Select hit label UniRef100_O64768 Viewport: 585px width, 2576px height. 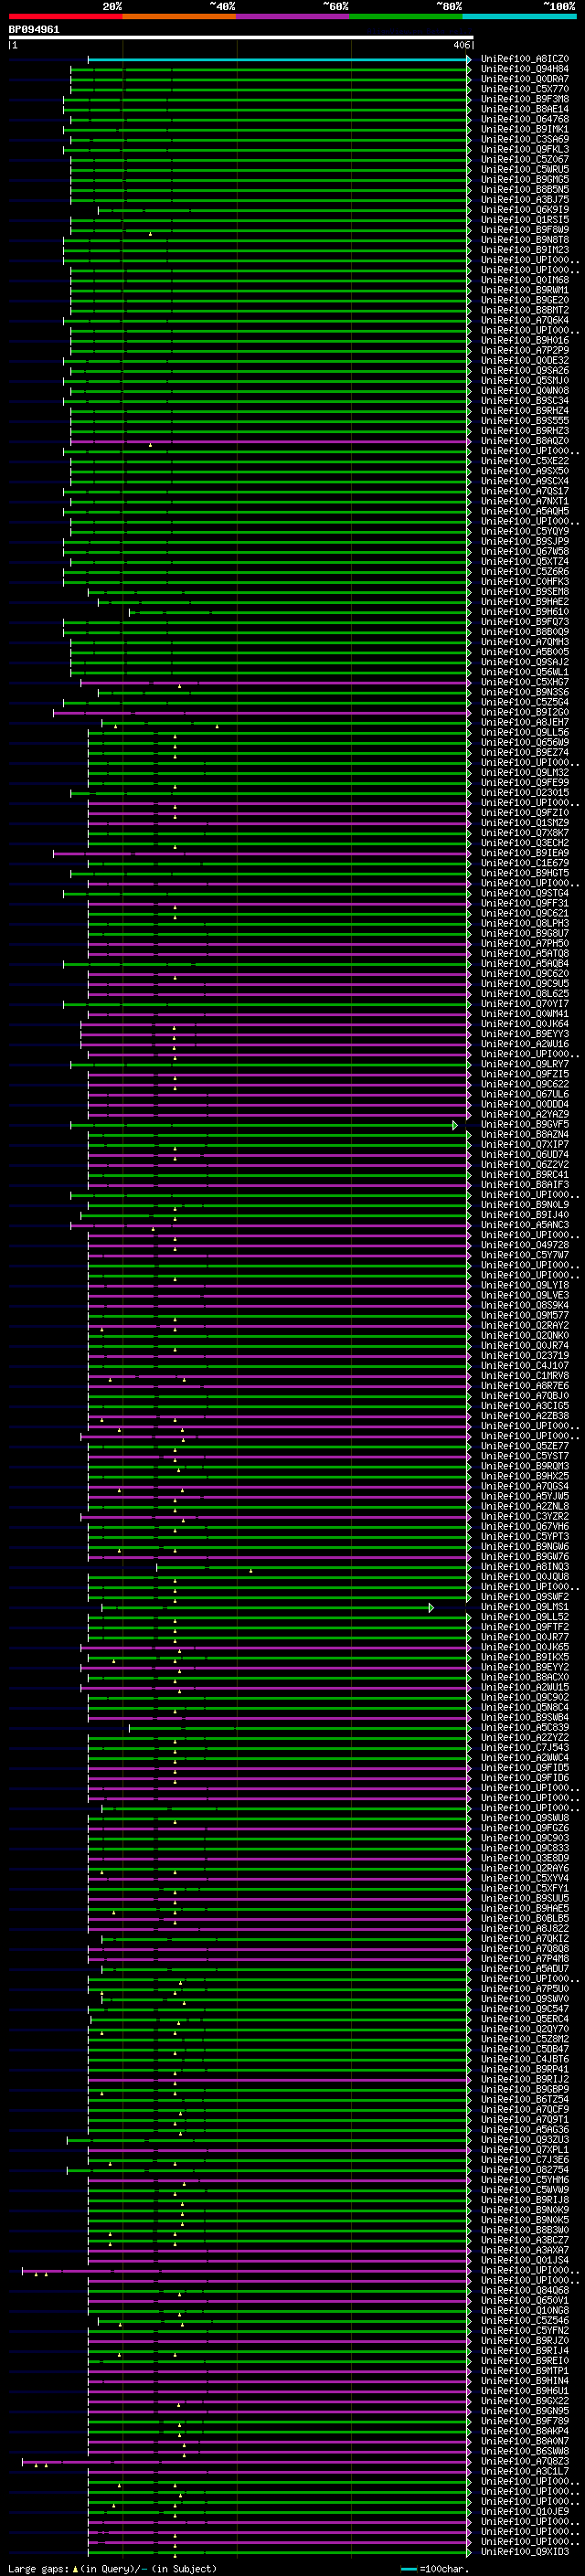click(525, 119)
